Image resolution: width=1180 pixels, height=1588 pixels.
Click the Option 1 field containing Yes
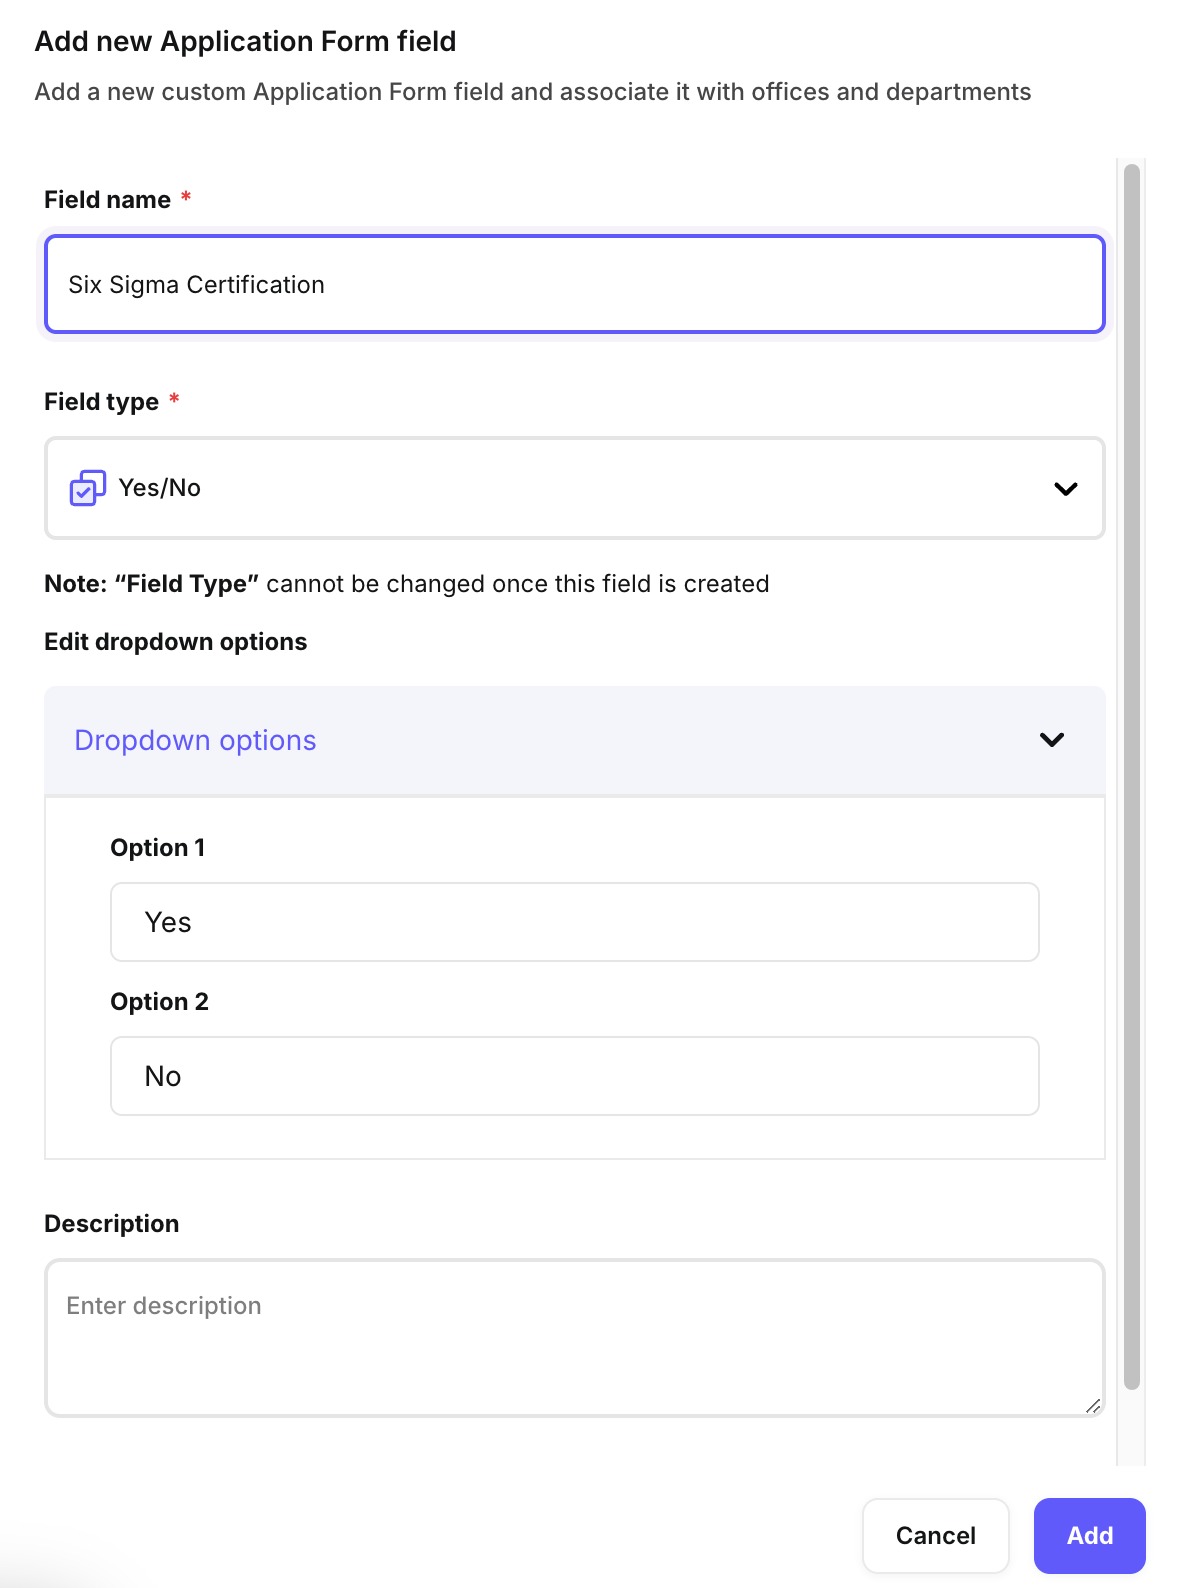pos(574,922)
